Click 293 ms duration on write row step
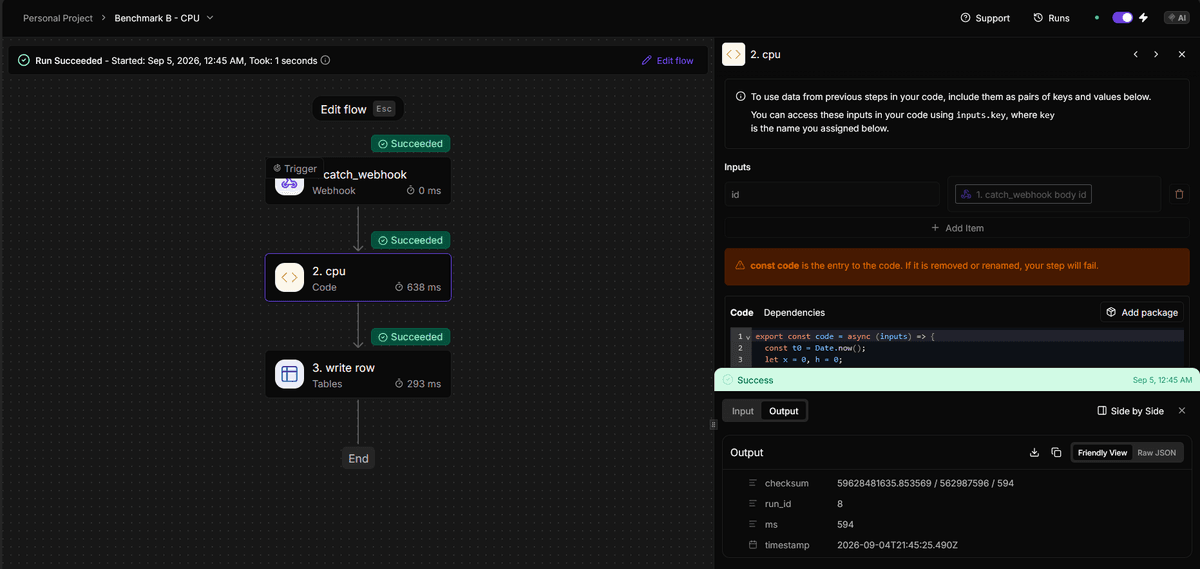1200x569 pixels. pos(418,384)
